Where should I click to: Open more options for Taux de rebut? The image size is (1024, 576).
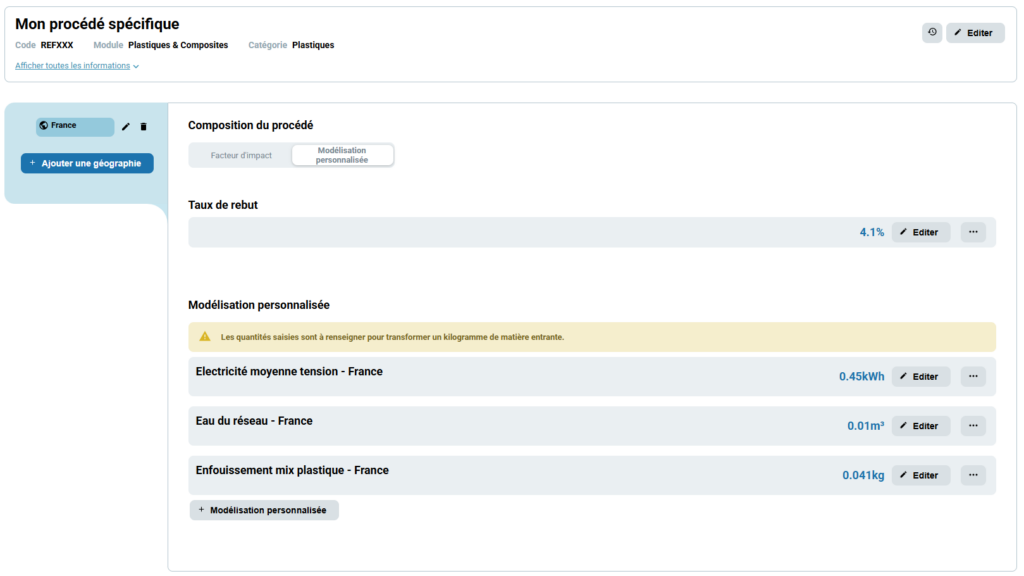pos(973,232)
